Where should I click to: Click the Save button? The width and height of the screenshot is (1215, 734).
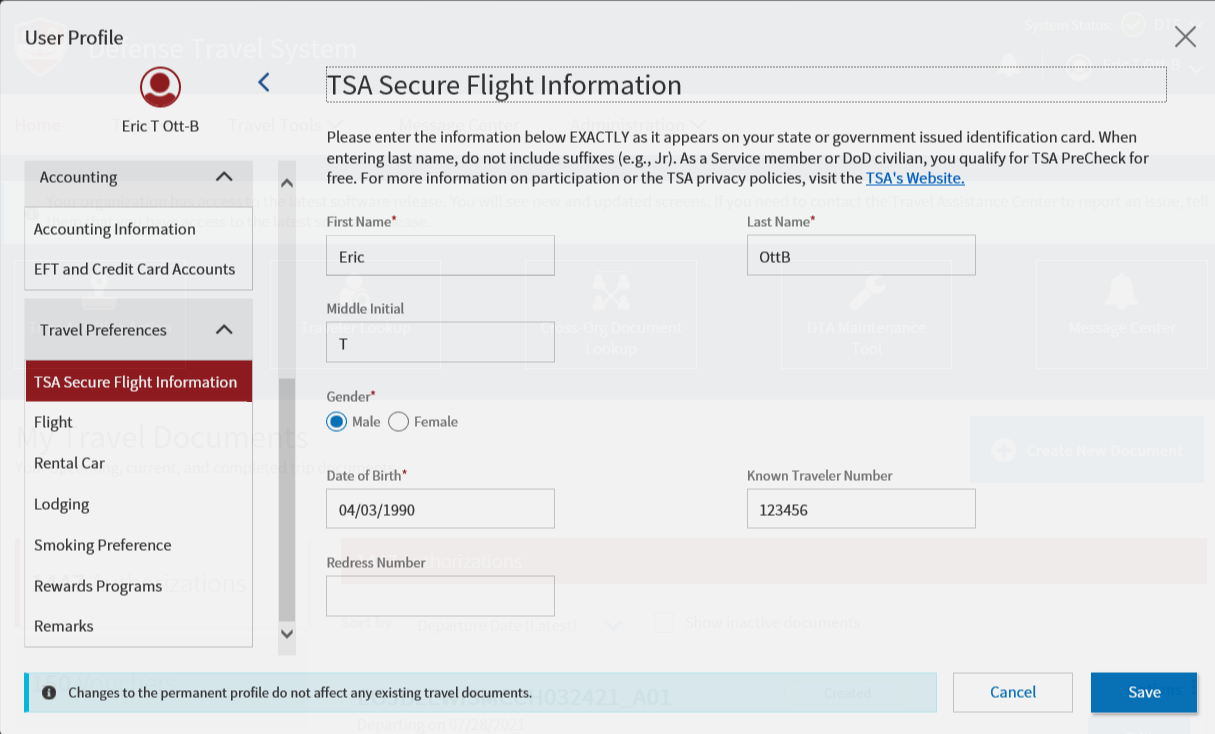[1143, 692]
